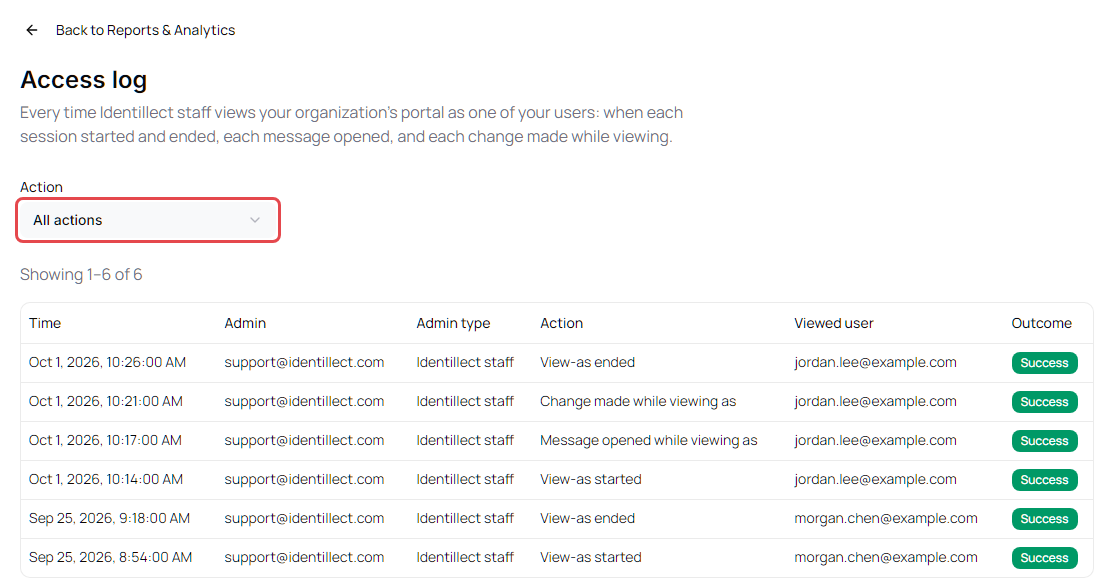Click jordan.lee@example.com in 10:26:00 AM row
The height and width of the screenshot is (588, 1105).
[875, 362]
